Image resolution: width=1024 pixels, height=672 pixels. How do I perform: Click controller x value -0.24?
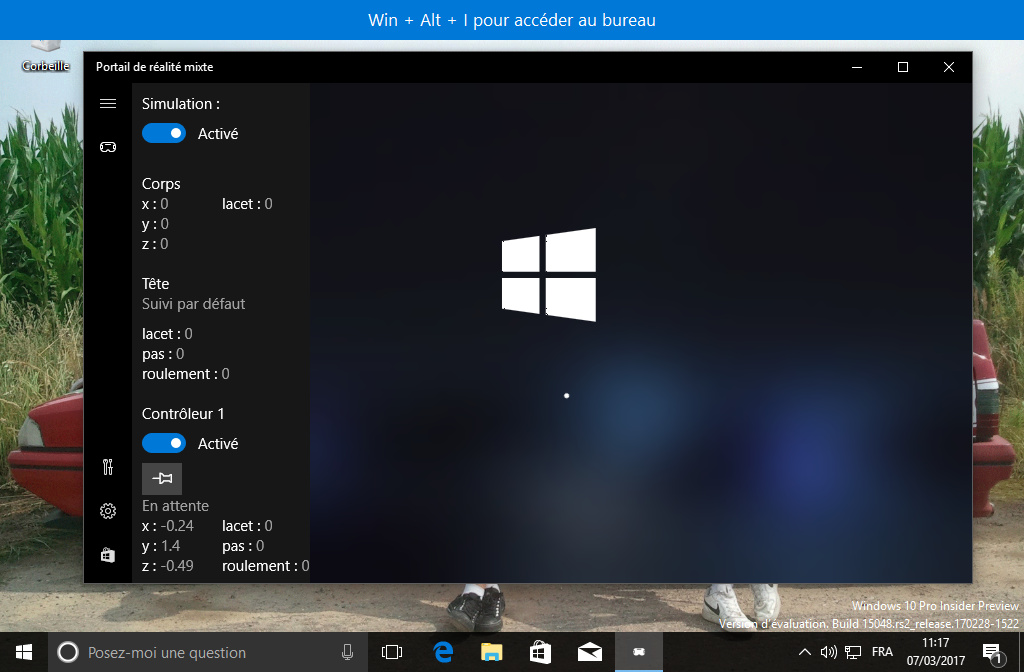tap(177, 526)
